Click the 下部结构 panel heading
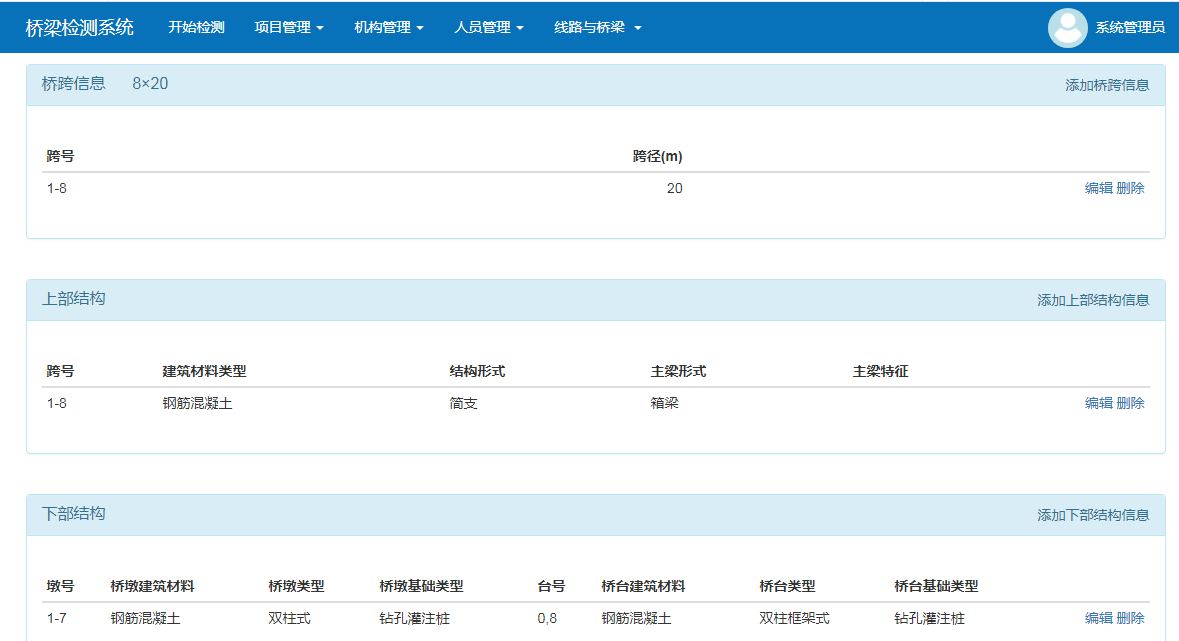Screen dimensions: 1179x641 (73, 514)
